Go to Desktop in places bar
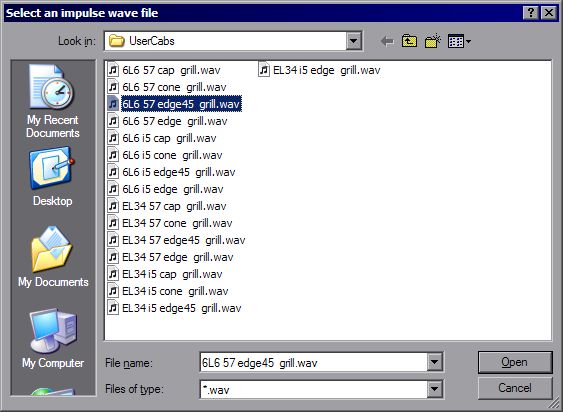 [53, 177]
